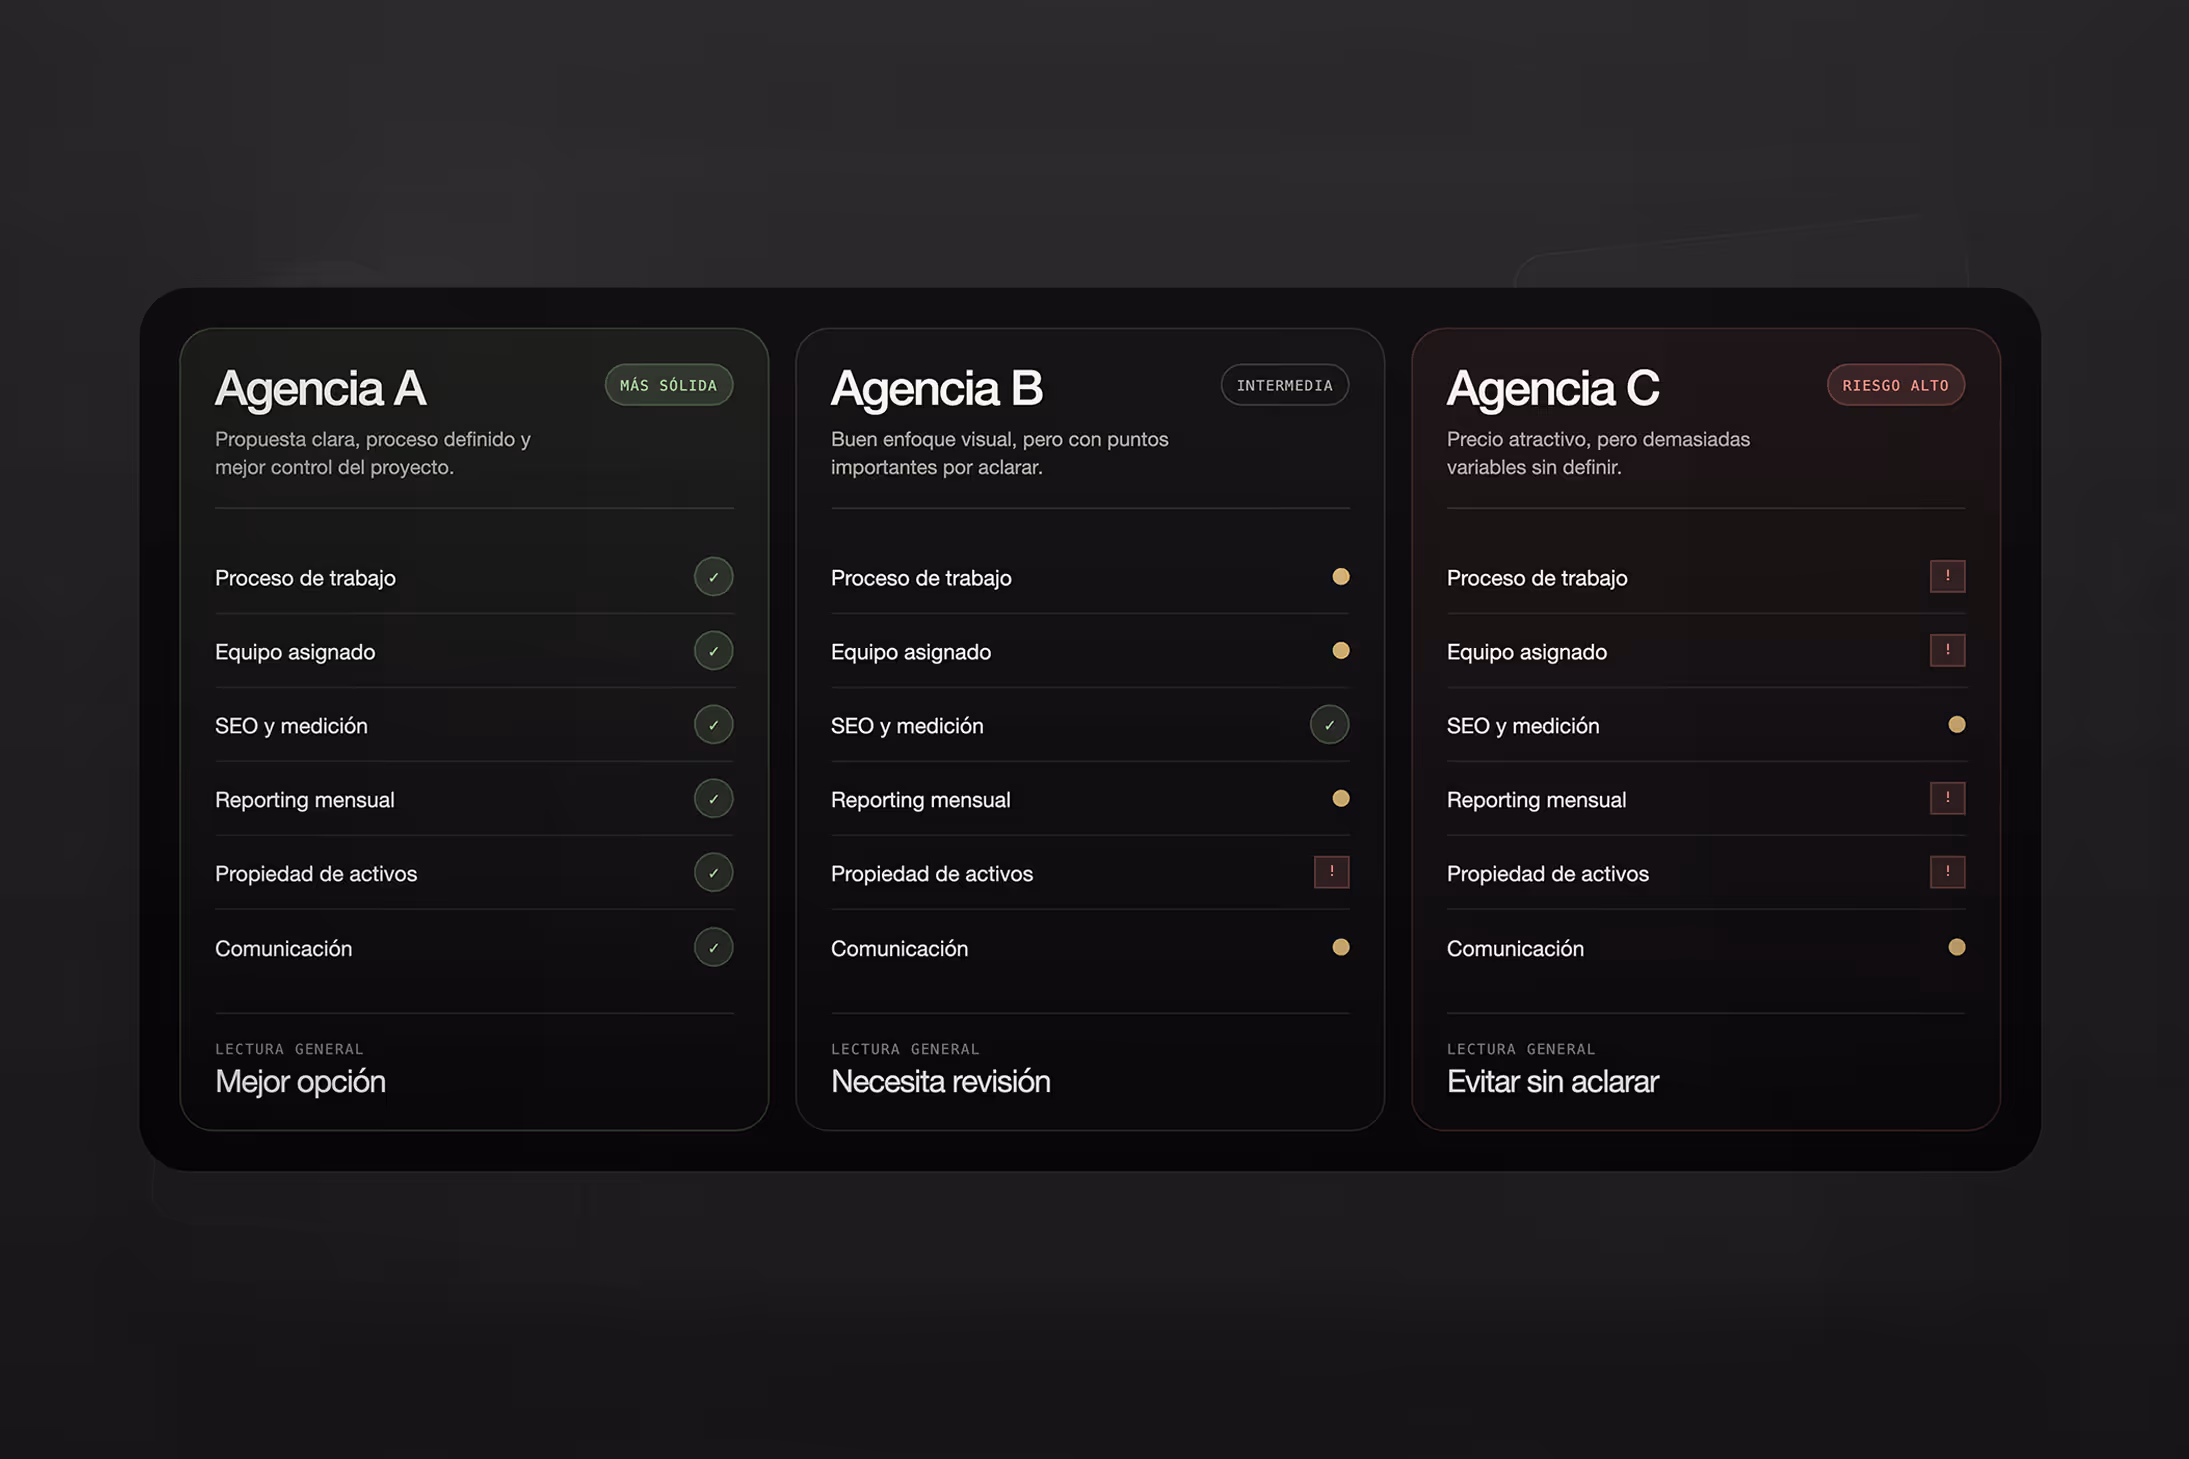Click the 'MÁS SÓLIDA' badge
Image resolution: width=2189 pixels, height=1459 pixels.
tap(668, 385)
